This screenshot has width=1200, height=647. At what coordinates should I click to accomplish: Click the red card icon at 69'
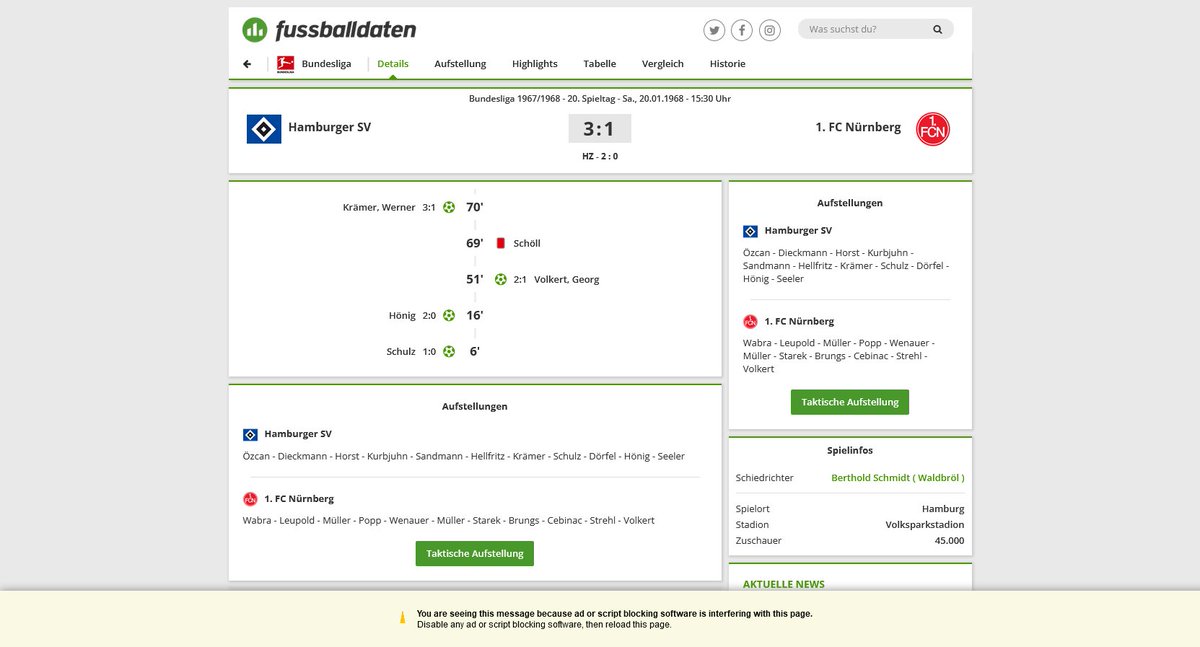coord(500,243)
